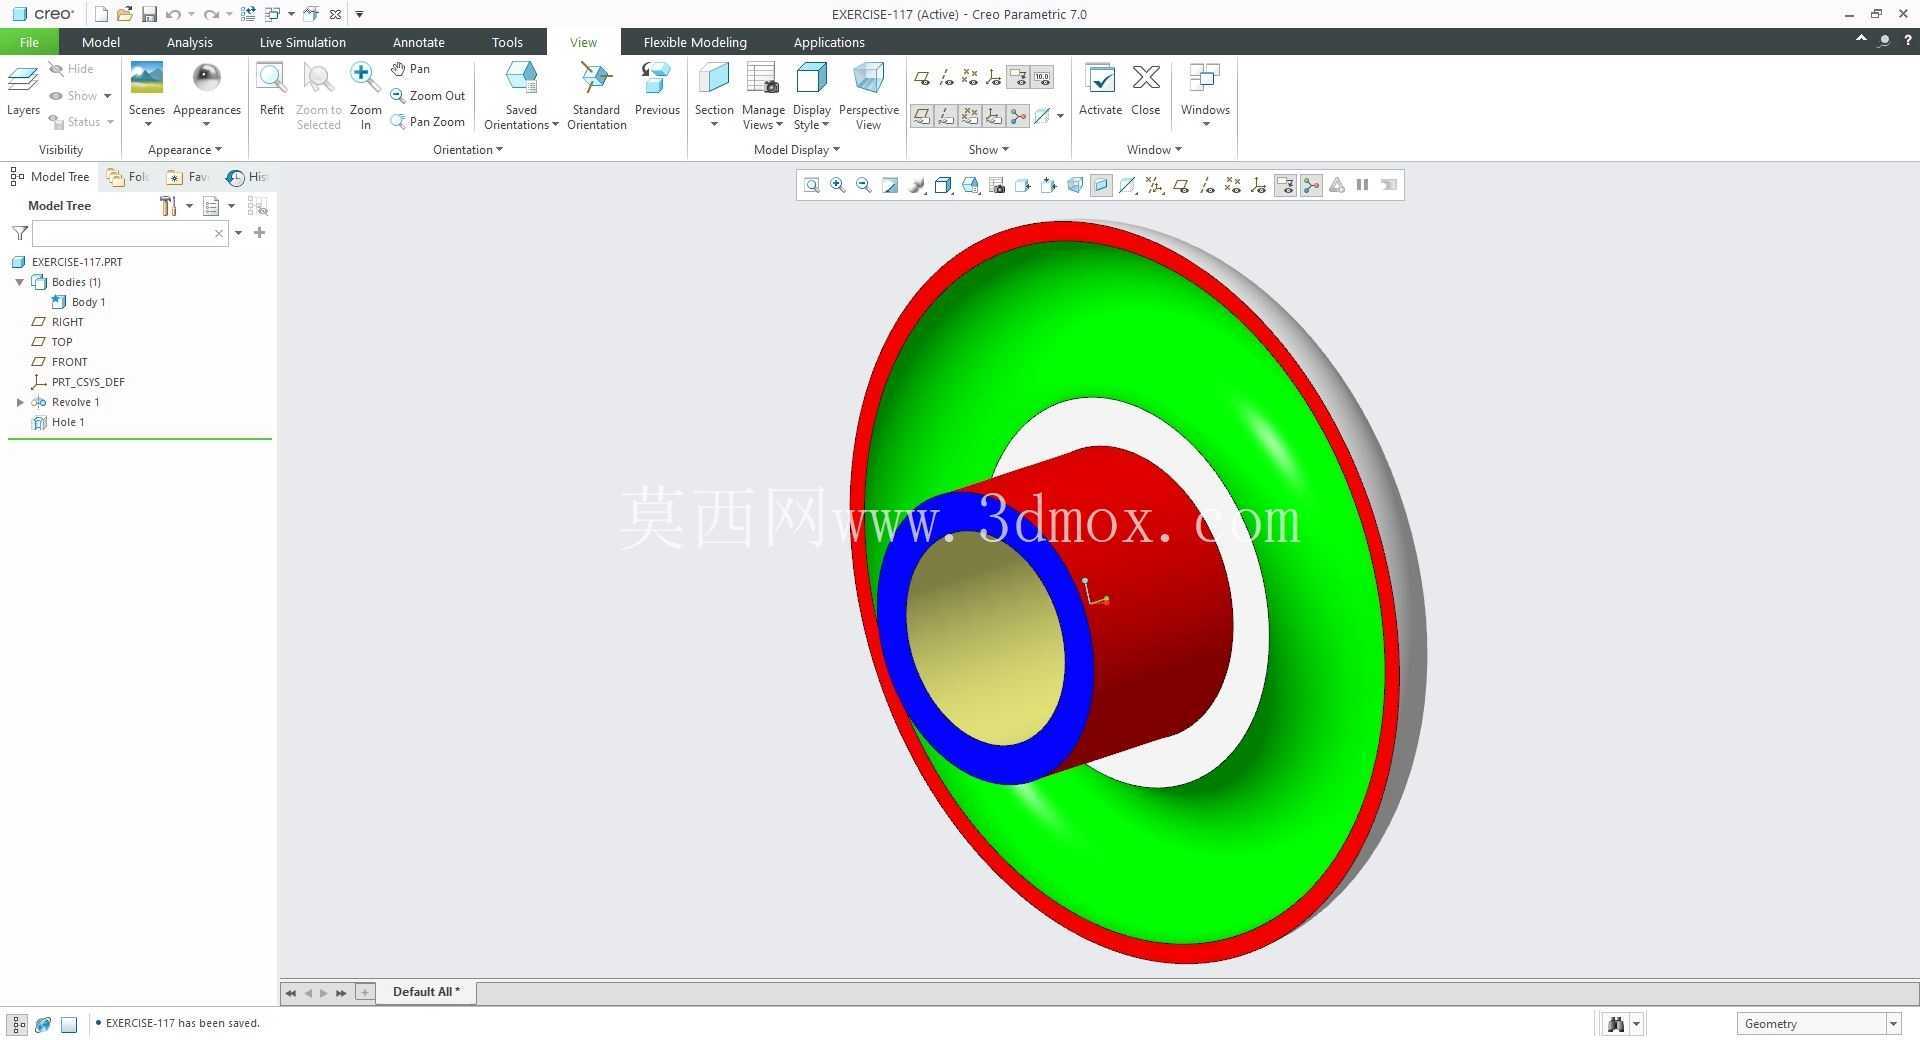
Task: Open the File menu
Action: pos(29,42)
